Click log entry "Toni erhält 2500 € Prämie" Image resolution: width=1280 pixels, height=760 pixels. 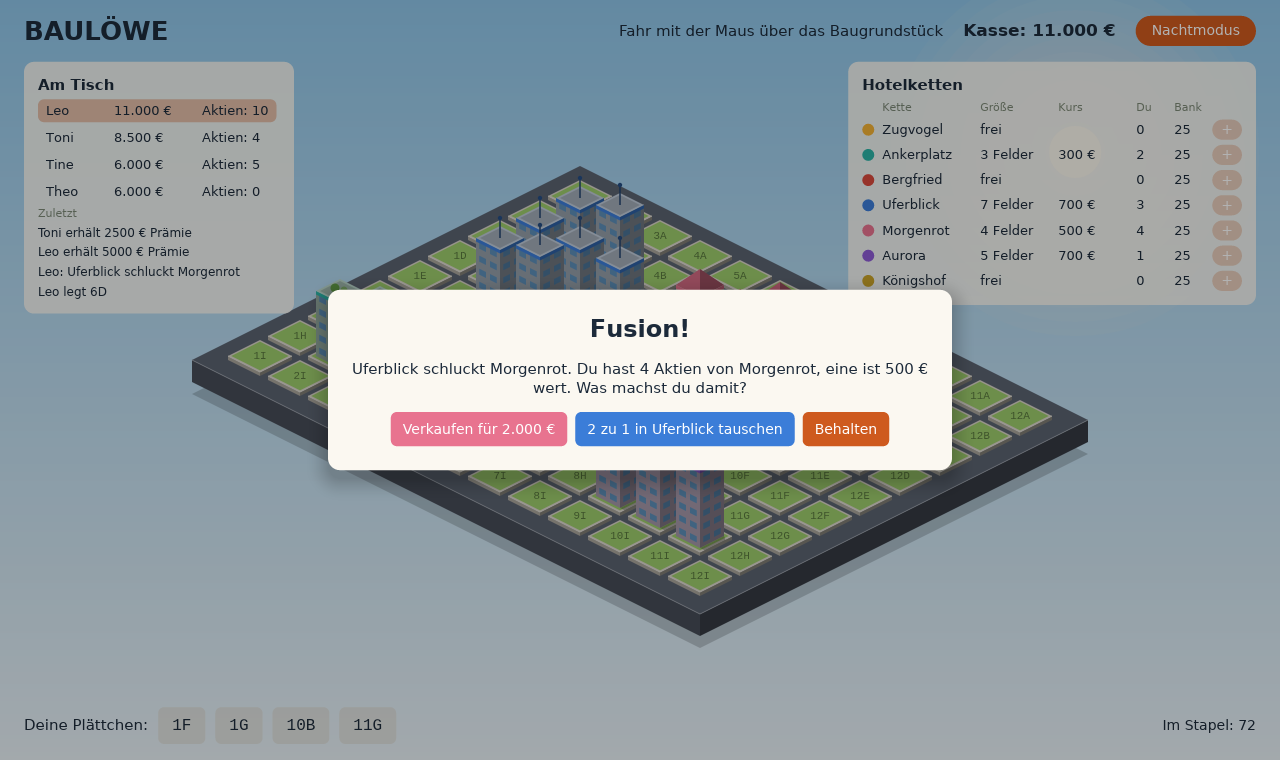[x=115, y=233]
